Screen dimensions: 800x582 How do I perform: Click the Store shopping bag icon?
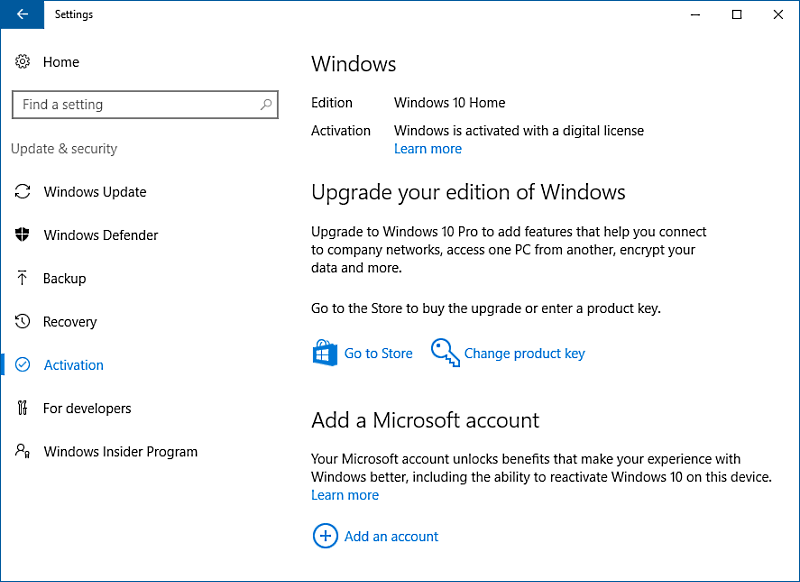coord(325,353)
